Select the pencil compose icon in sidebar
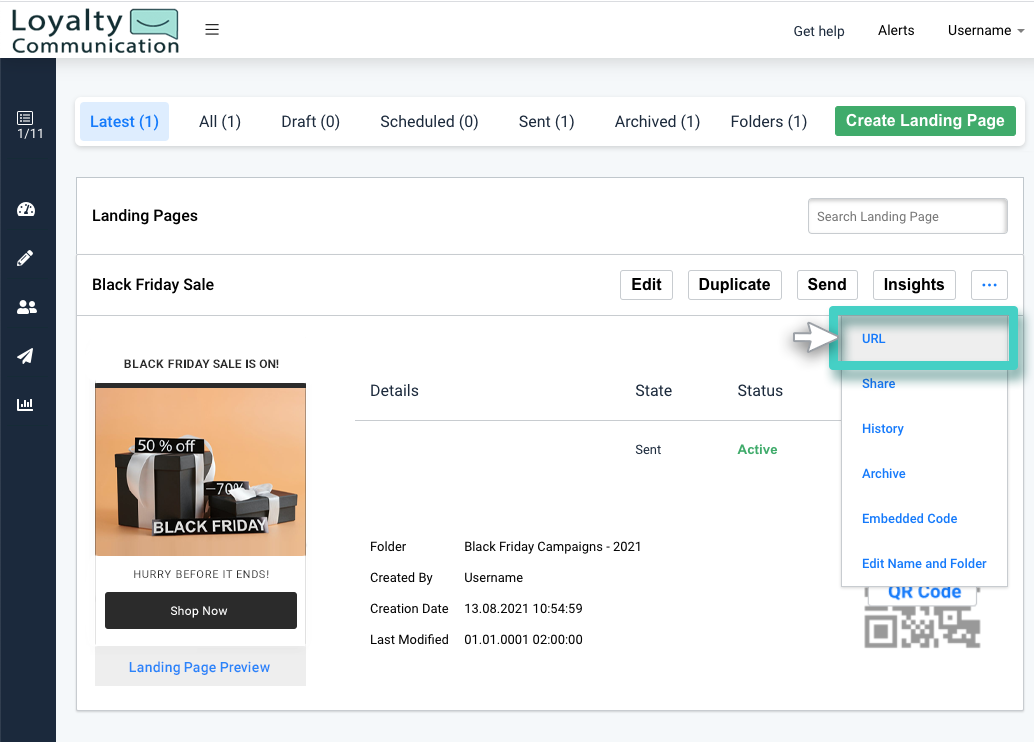Image resolution: width=1034 pixels, height=742 pixels. [x=27, y=257]
